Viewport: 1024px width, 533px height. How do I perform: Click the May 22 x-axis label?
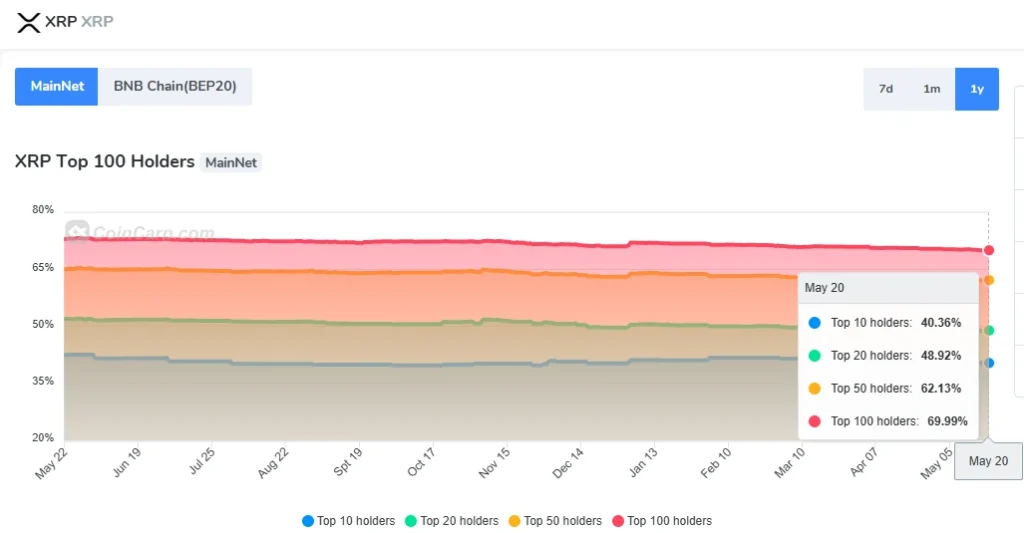point(50,464)
